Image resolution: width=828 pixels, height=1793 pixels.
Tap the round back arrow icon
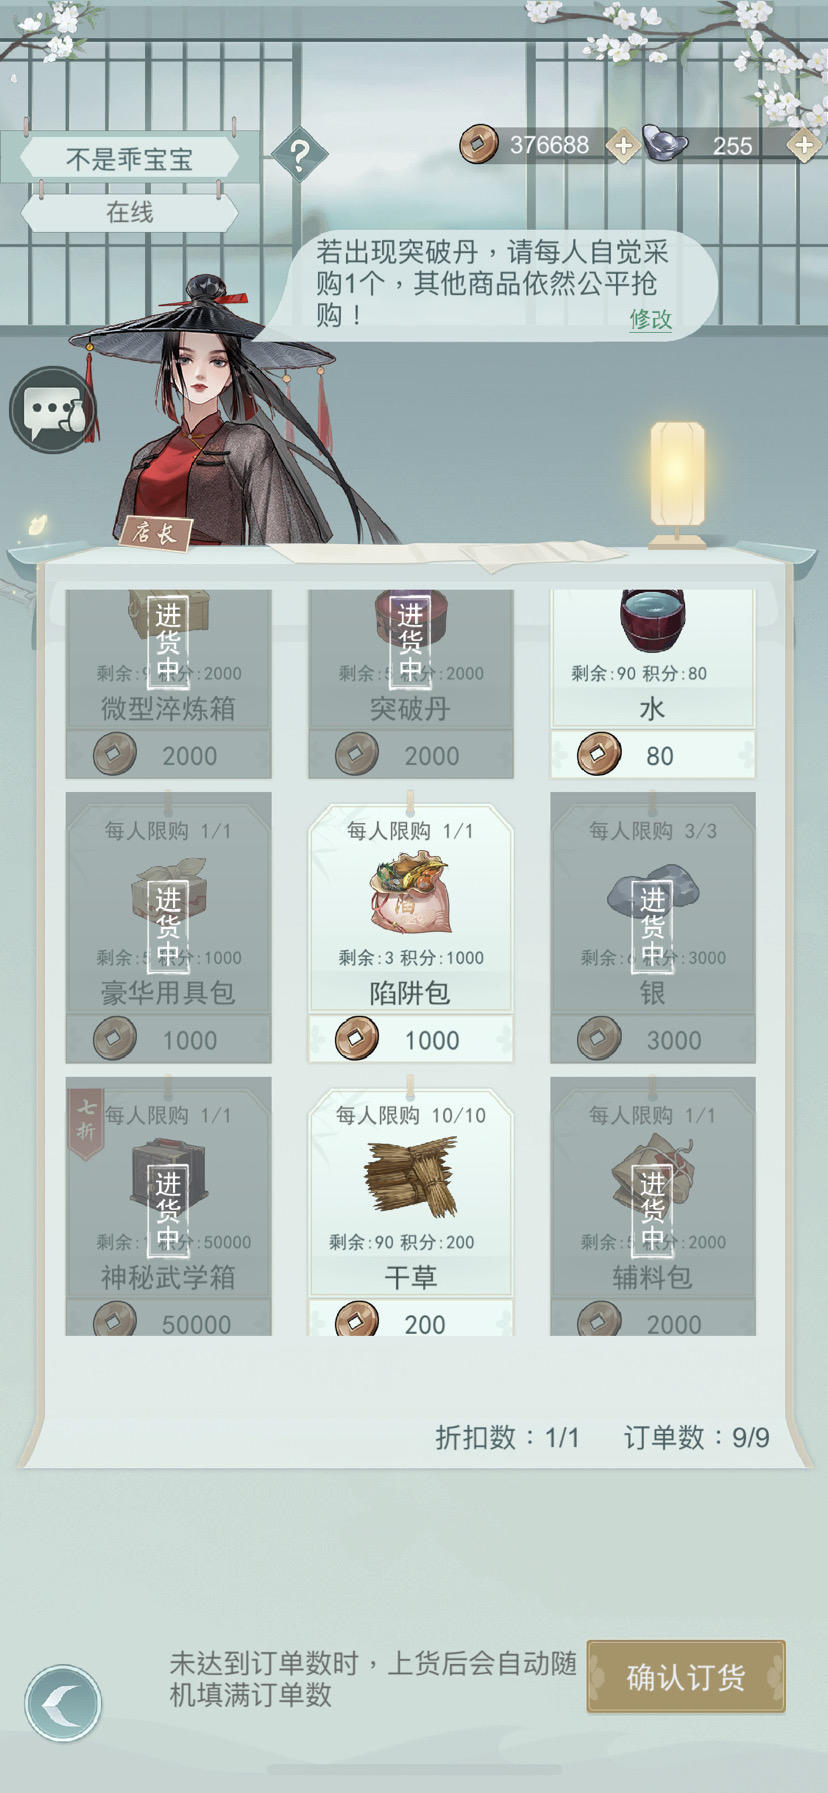(x=63, y=1702)
